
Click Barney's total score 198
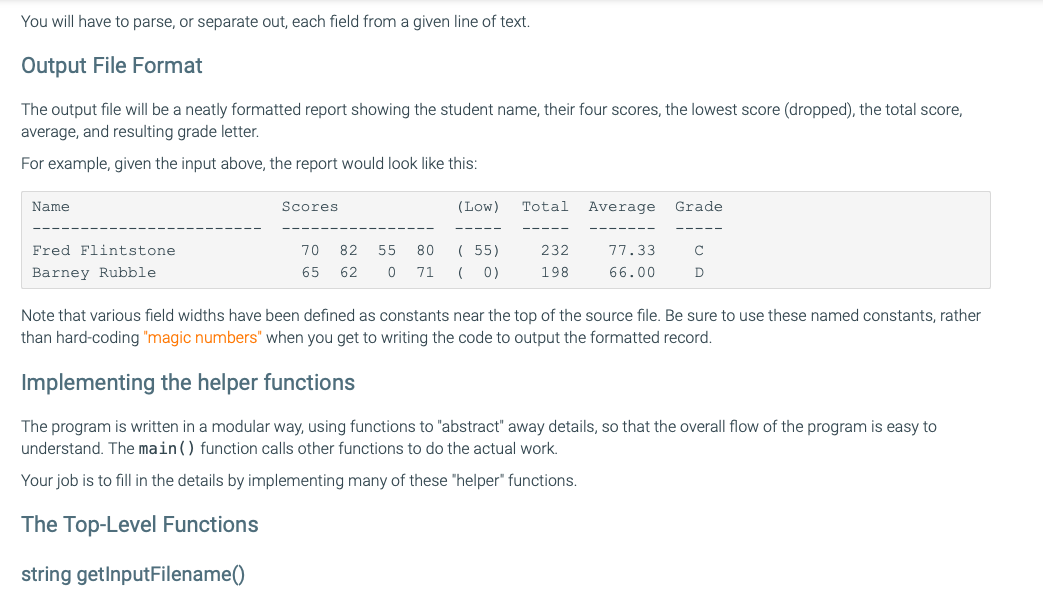pyautogui.click(x=554, y=272)
